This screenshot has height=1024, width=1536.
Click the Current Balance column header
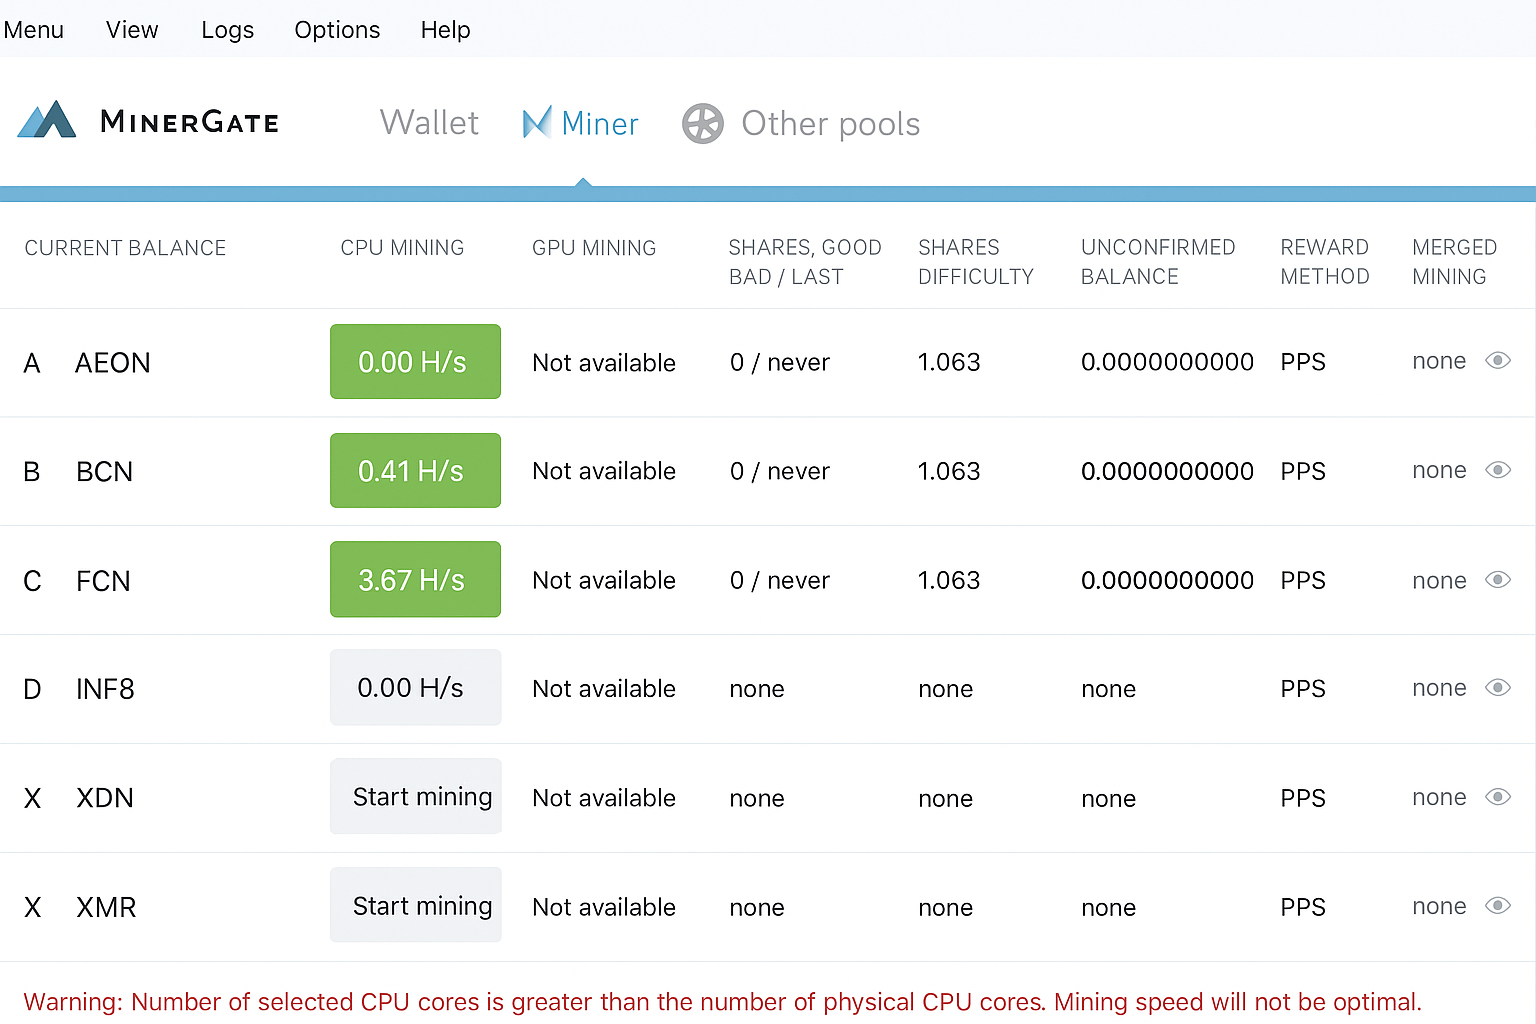click(x=125, y=248)
